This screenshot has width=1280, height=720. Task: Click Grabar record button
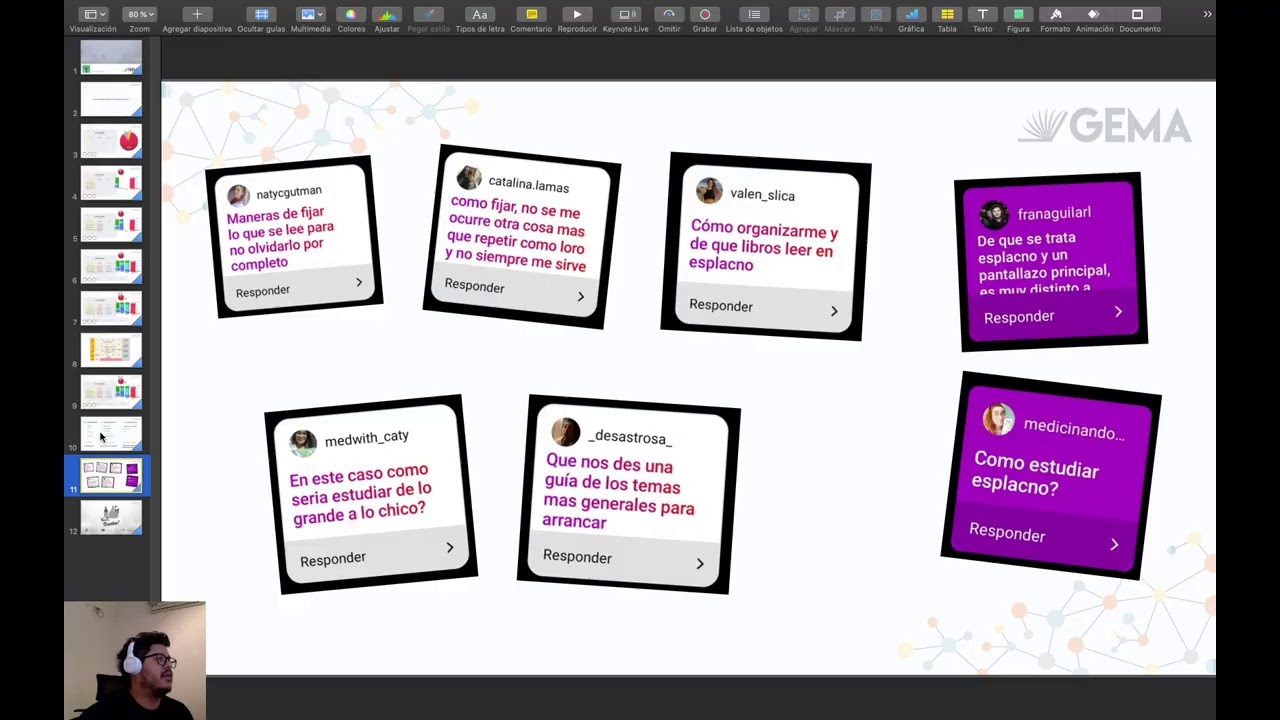[x=705, y=14]
